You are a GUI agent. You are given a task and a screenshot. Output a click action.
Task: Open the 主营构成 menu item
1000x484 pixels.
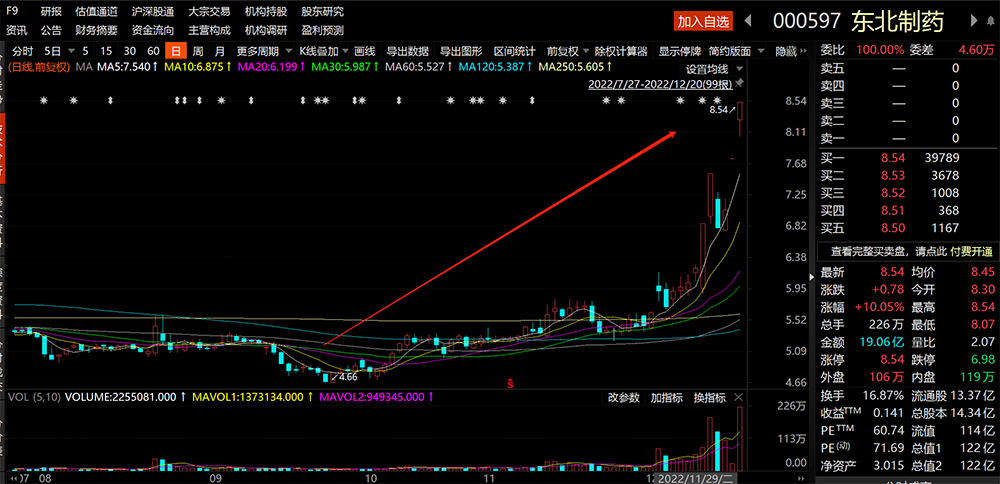click(x=210, y=30)
